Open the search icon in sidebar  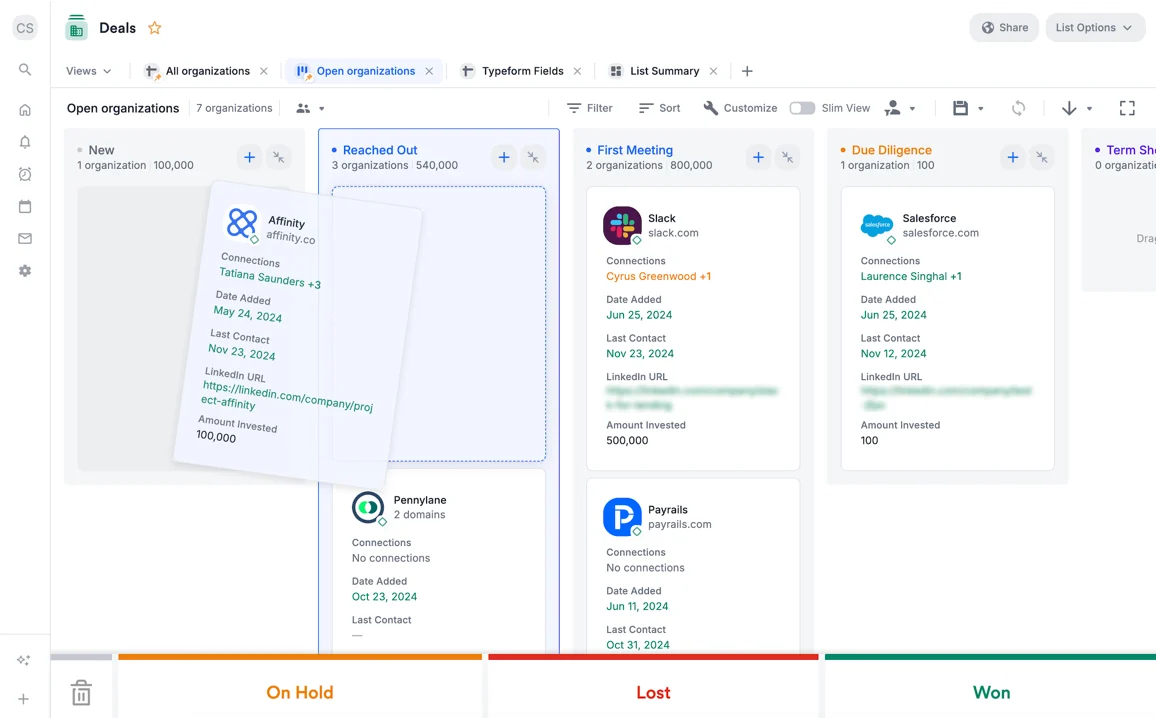pyautogui.click(x=24, y=69)
